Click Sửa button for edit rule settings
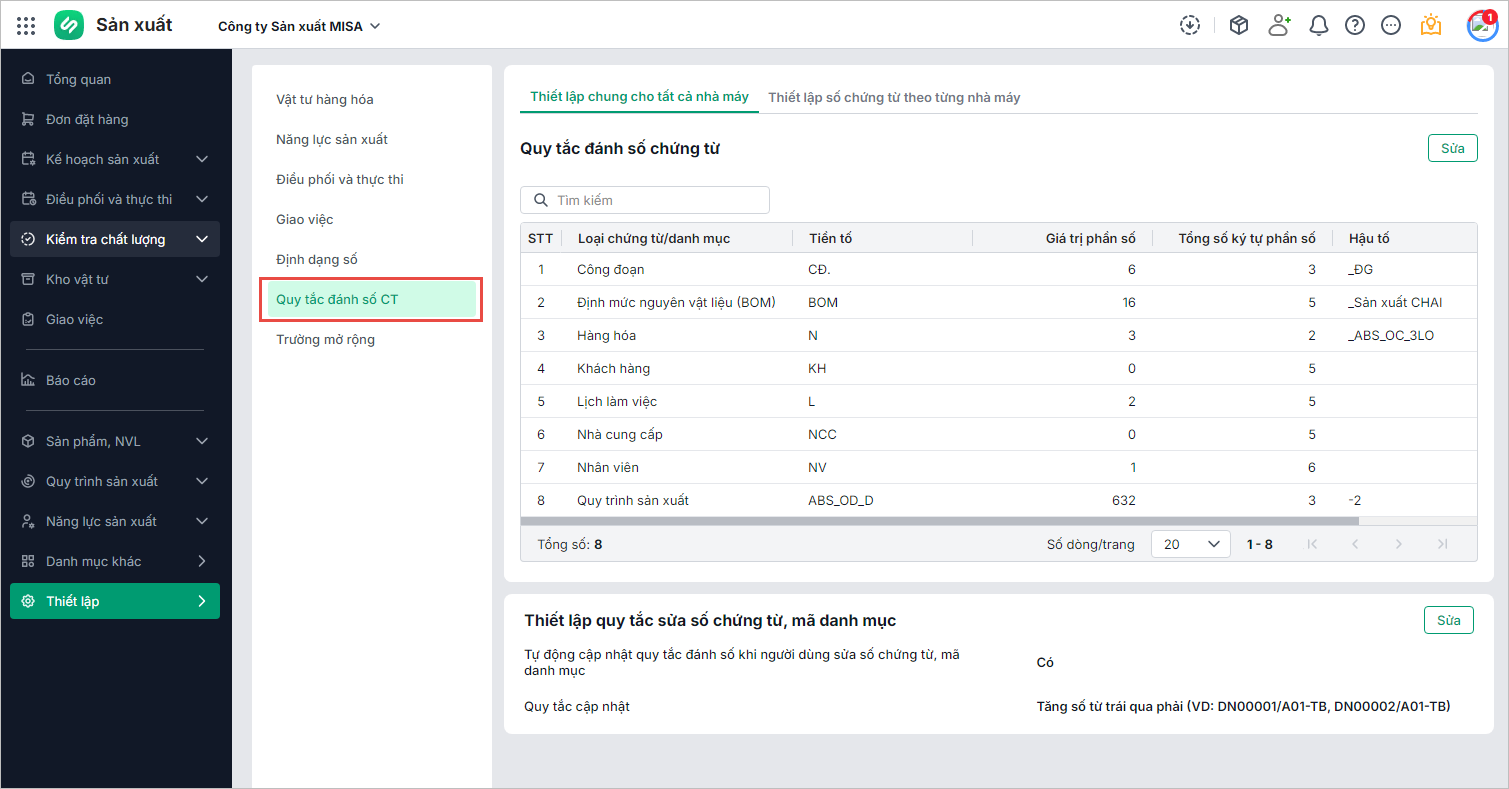1509x789 pixels. [1448, 620]
